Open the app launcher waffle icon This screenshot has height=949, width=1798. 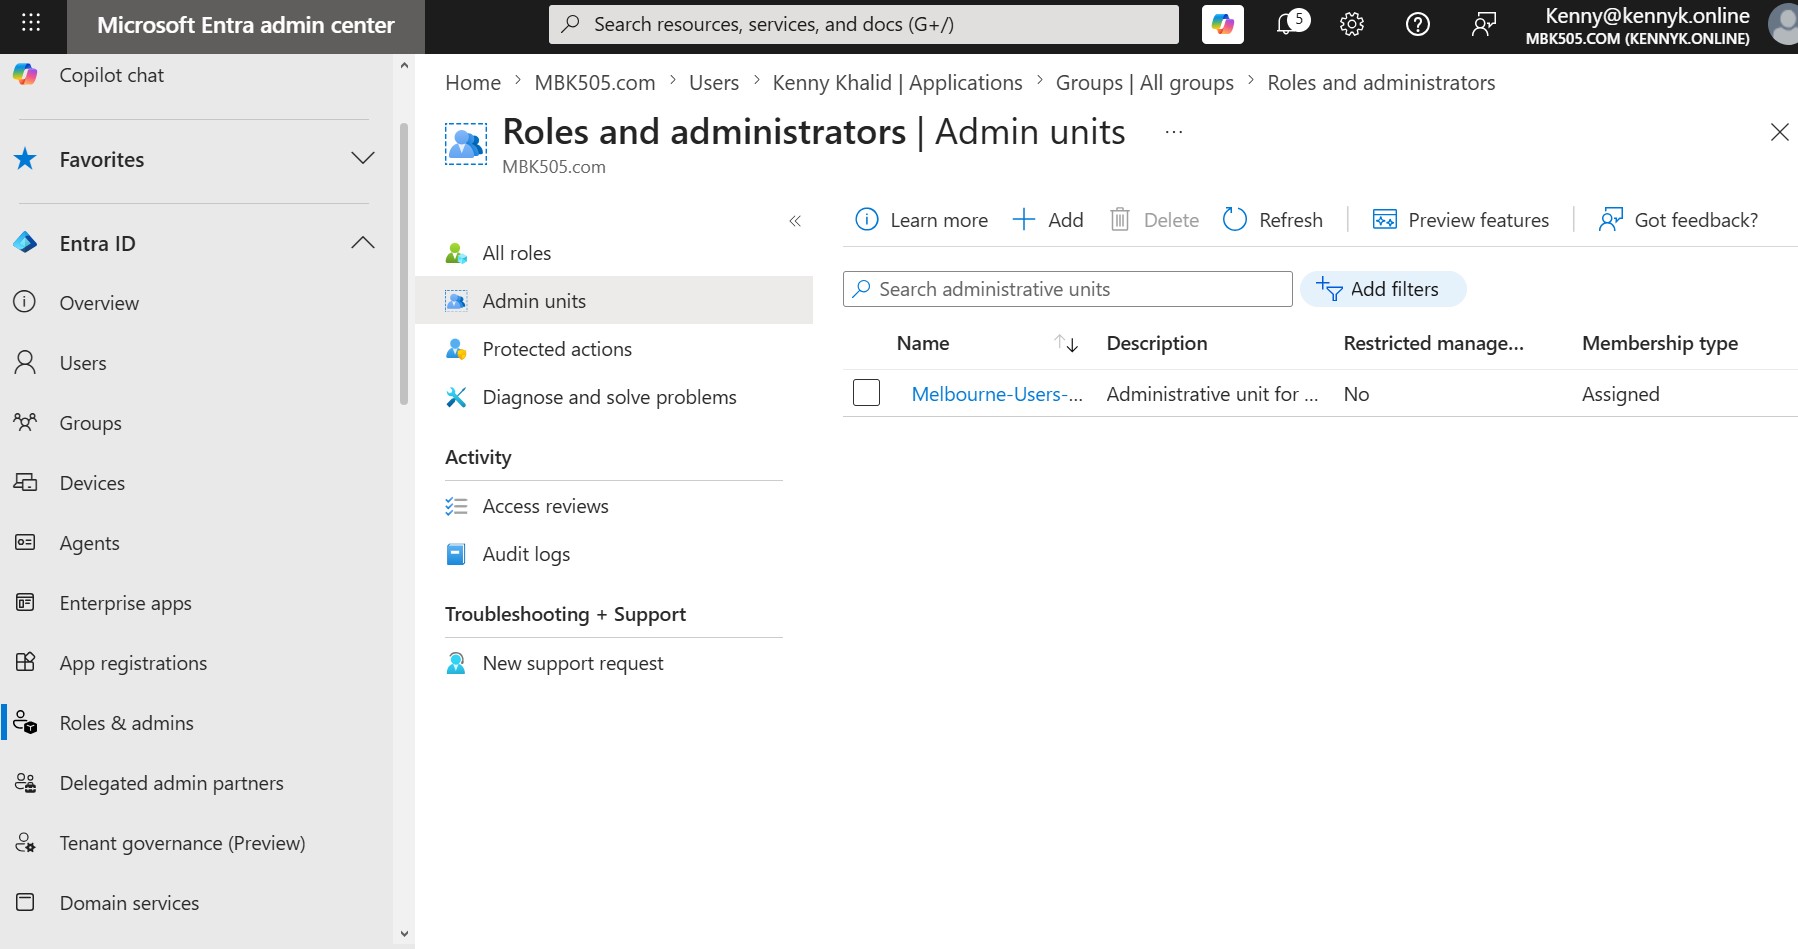(31, 23)
